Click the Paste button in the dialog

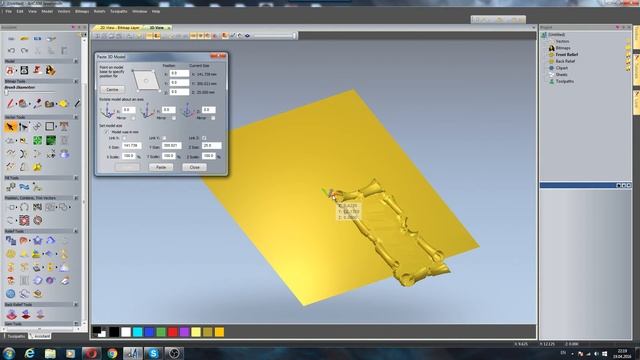[x=161, y=167]
